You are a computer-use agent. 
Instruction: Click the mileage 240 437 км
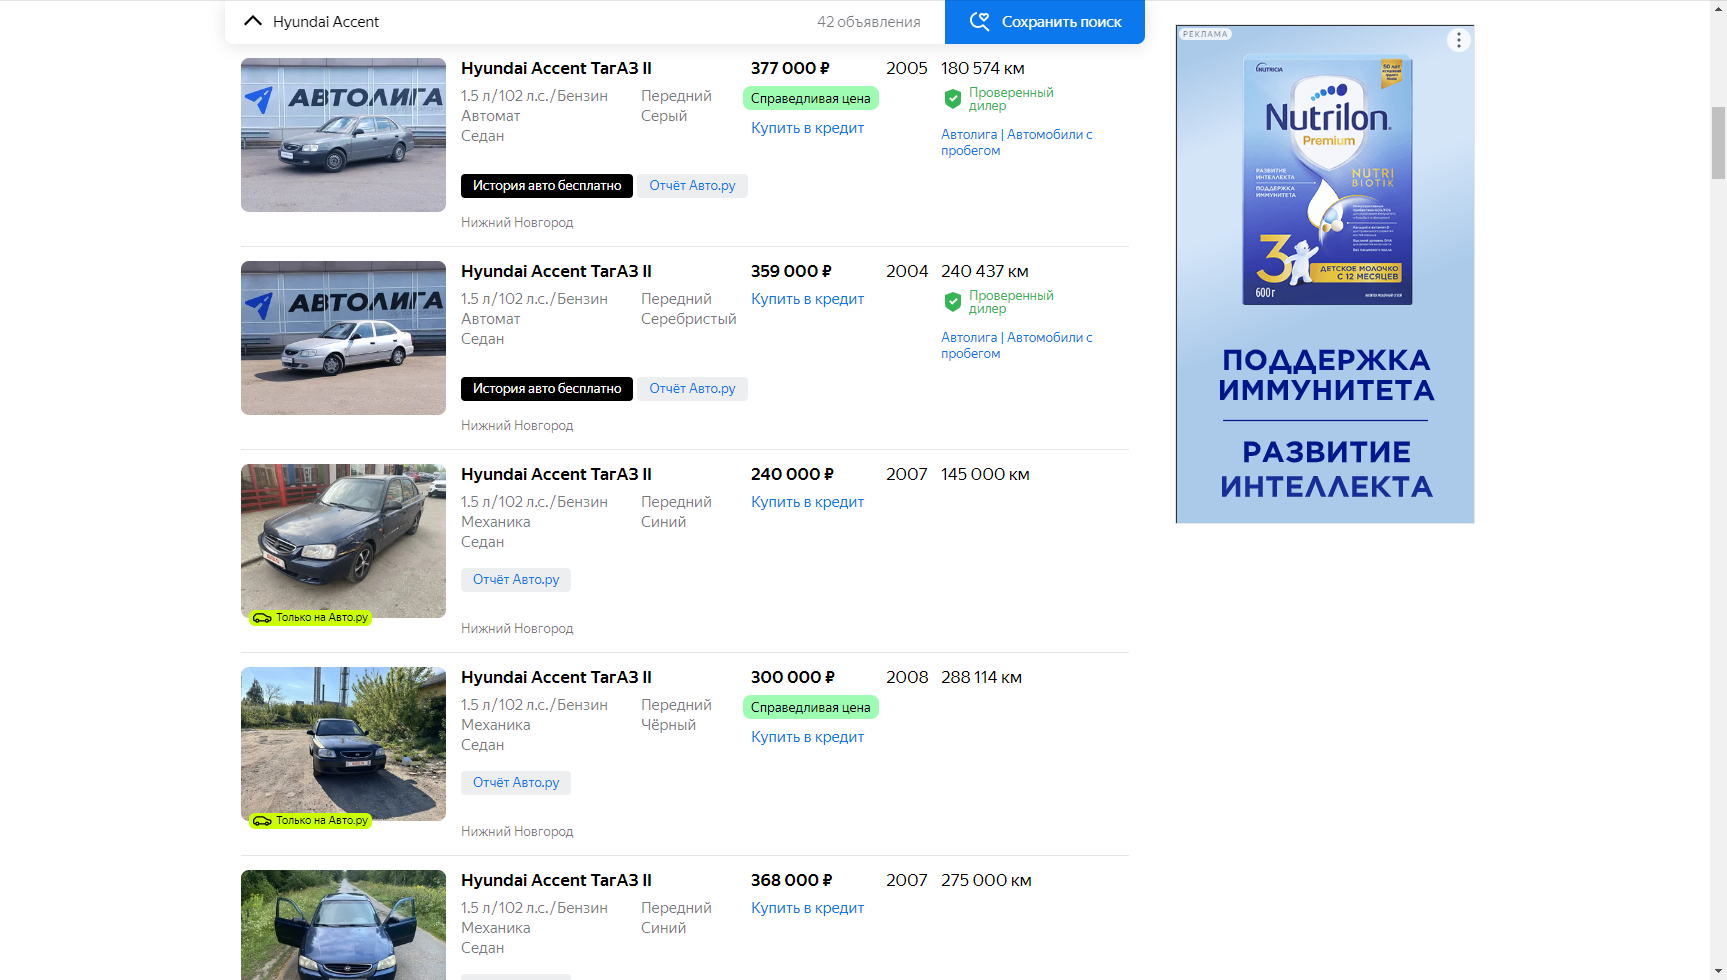click(x=985, y=271)
